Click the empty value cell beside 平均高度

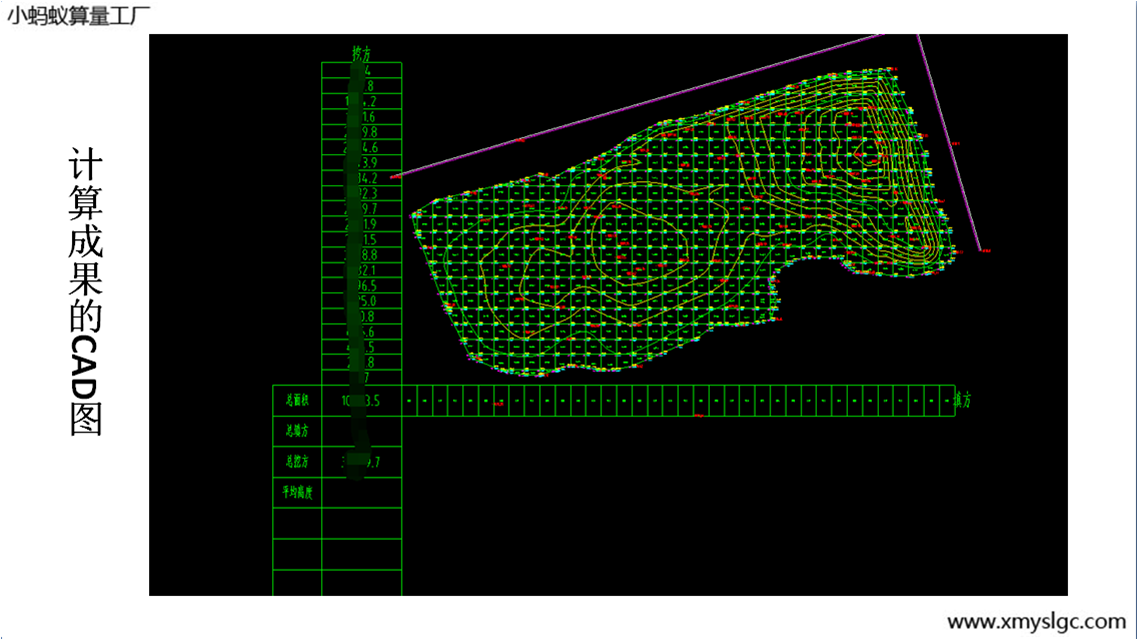tap(362, 492)
